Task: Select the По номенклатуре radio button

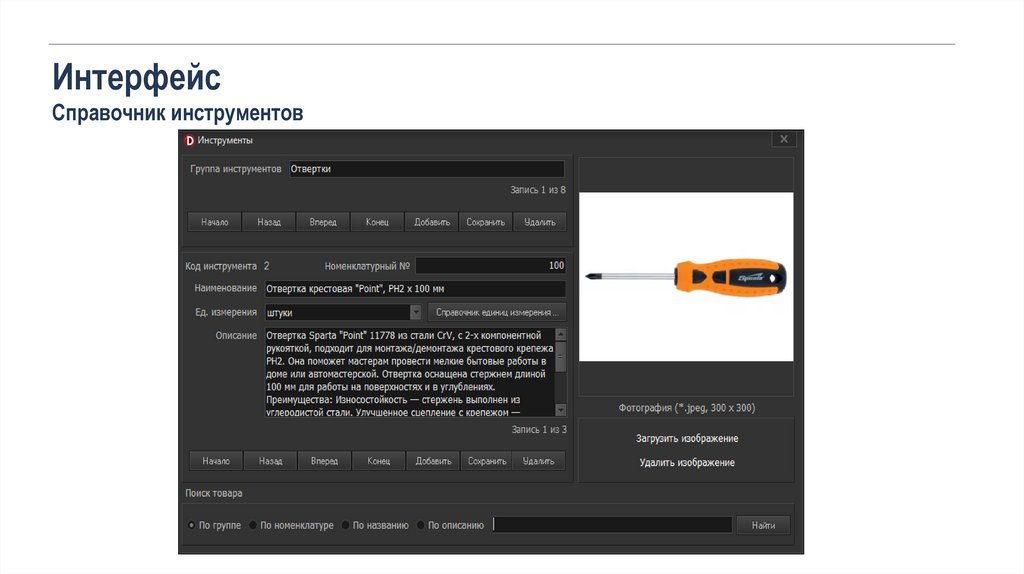Action: coord(253,525)
